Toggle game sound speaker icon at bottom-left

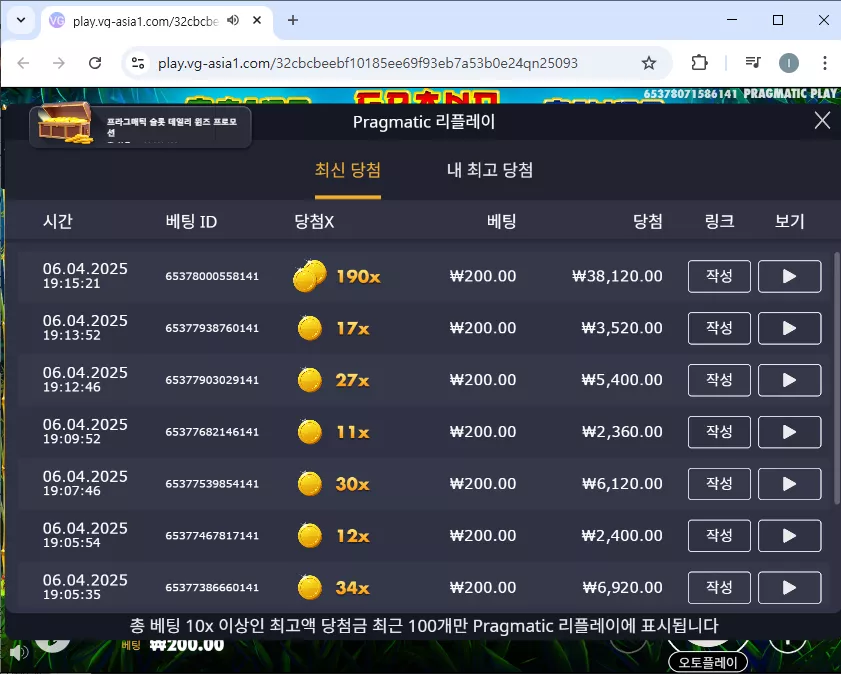point(19,652)
